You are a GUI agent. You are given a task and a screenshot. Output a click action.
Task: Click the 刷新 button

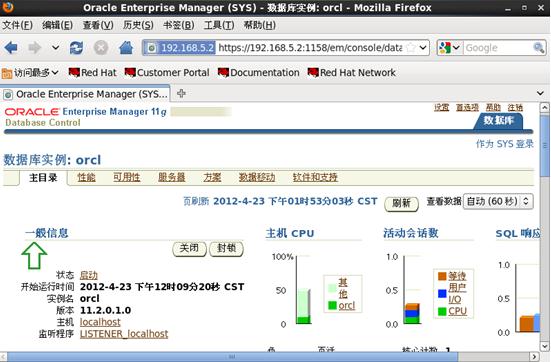tap(401, 203)
